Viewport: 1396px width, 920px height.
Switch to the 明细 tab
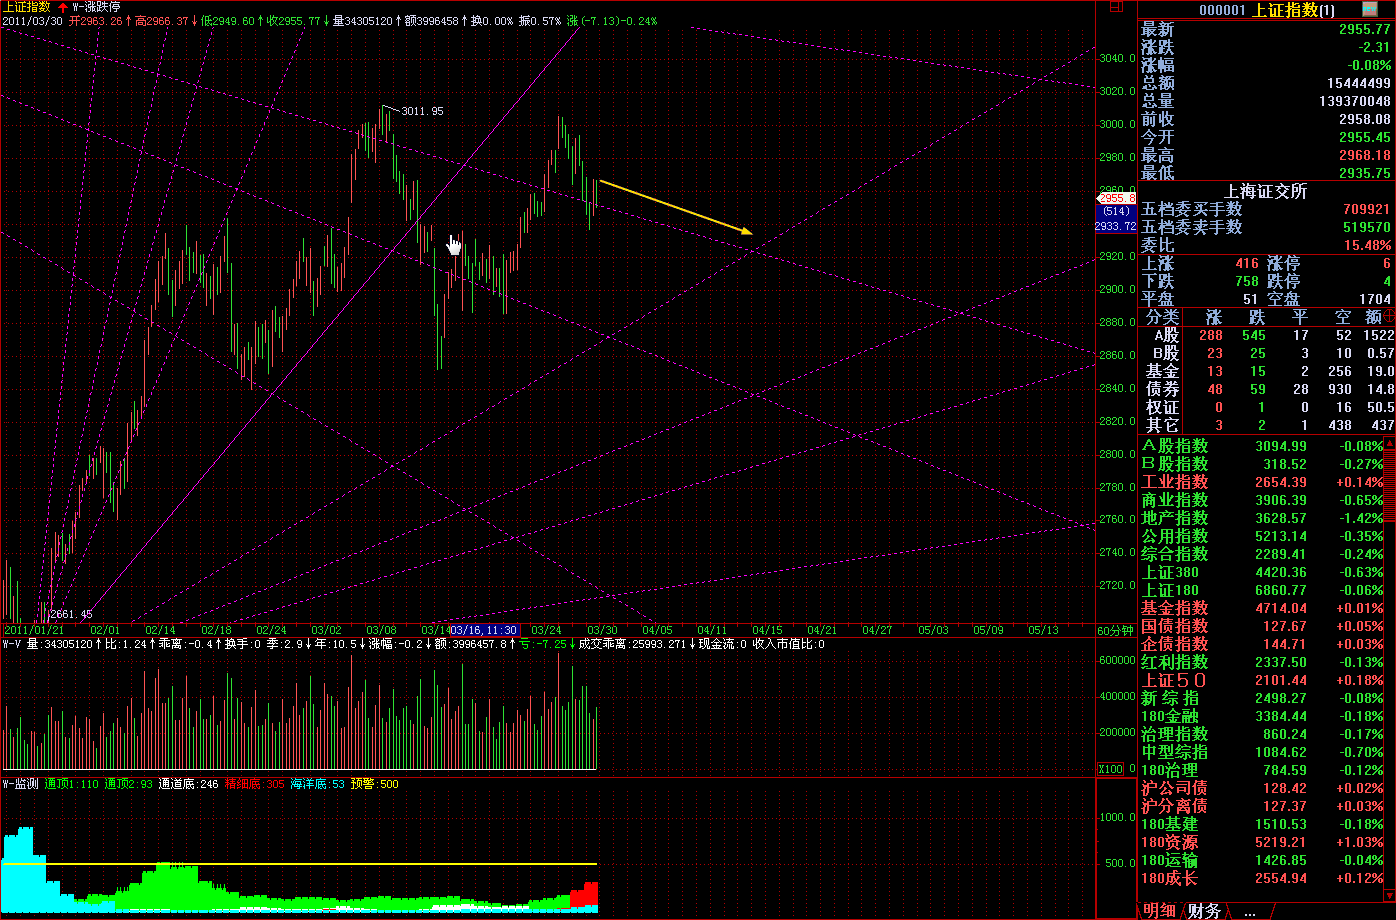[1159, 910]
